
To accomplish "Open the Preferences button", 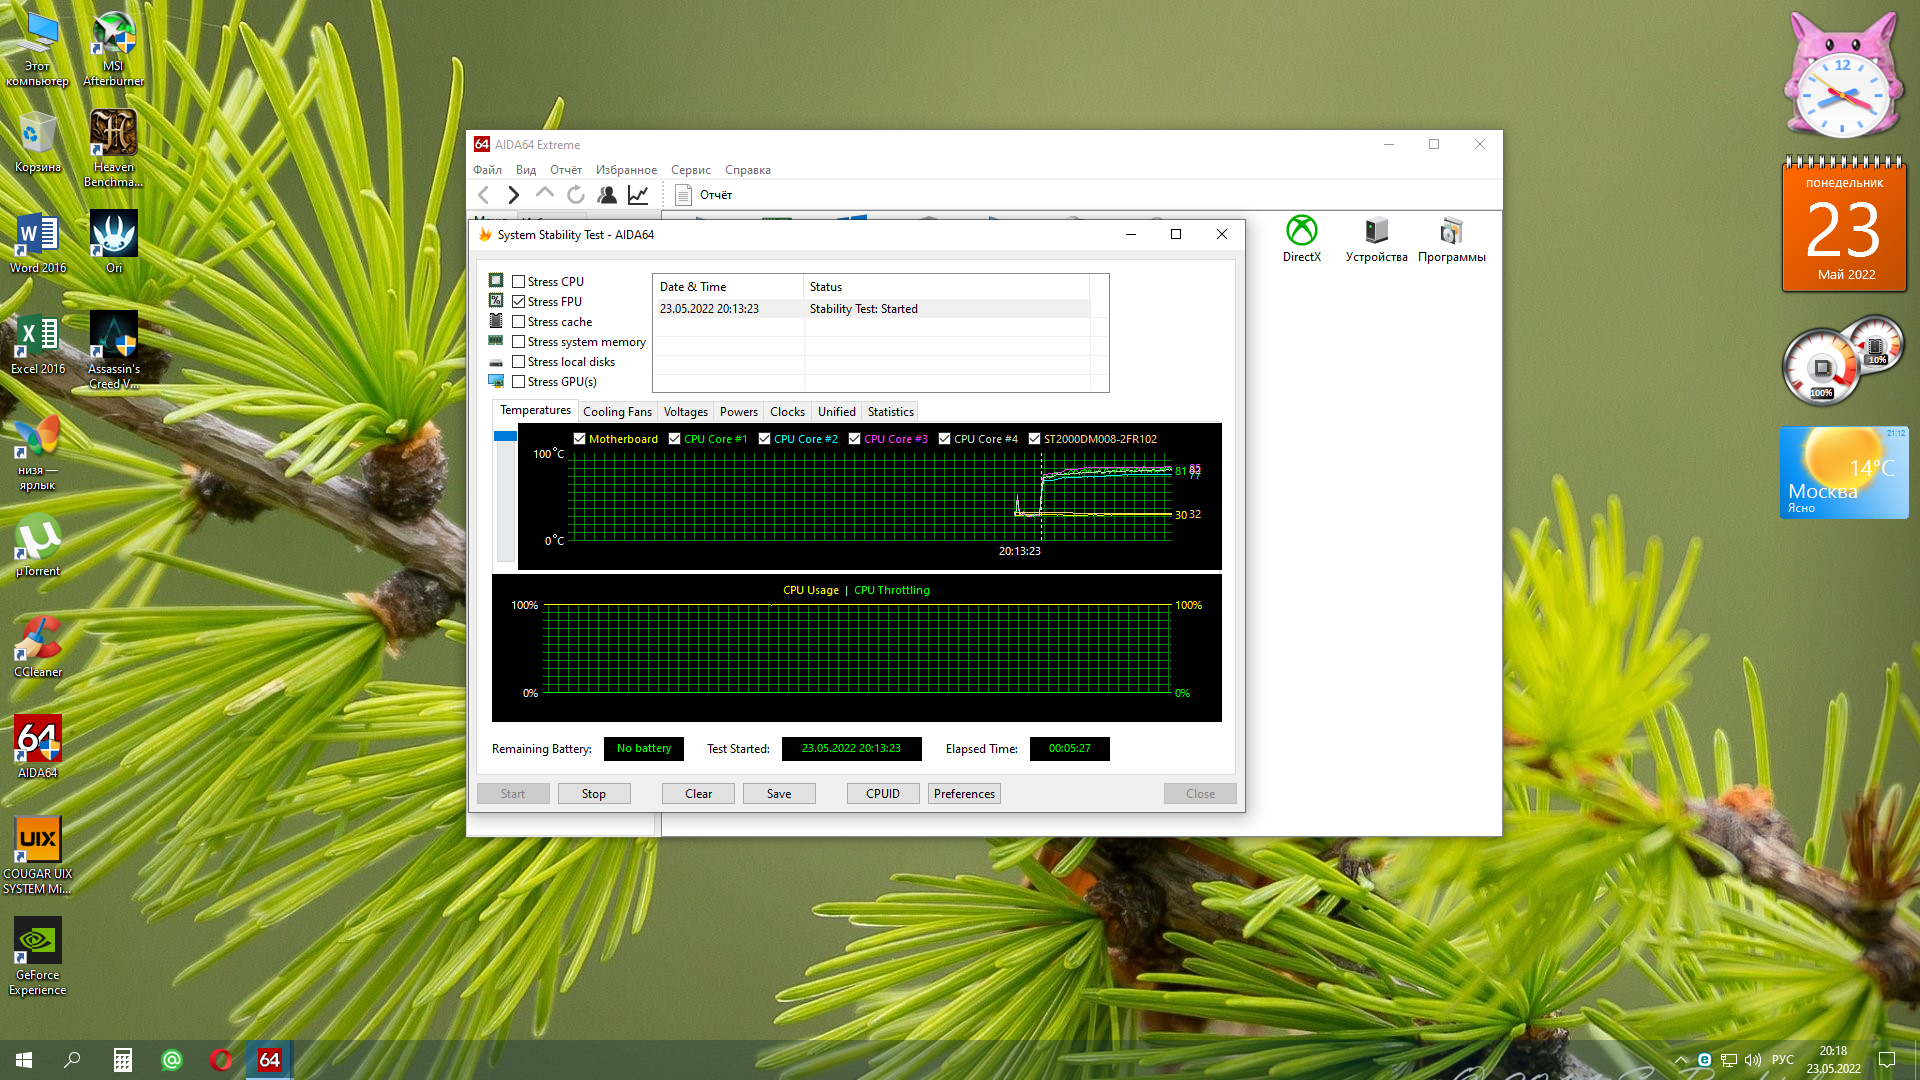I will pos(964,794).
